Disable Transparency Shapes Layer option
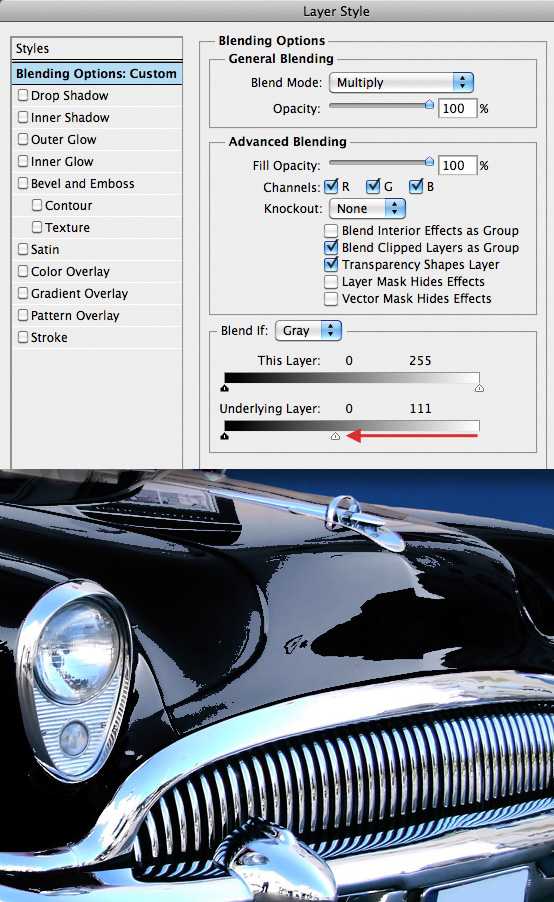The width and height of the screenshot is (554, 902). tap(331, 265)
